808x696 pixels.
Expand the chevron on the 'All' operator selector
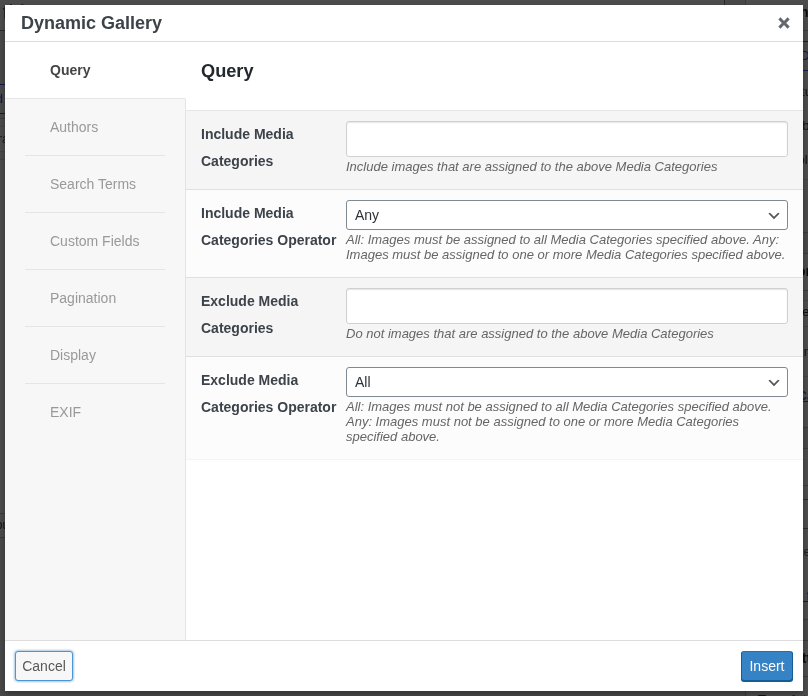(x=773, y=381)
